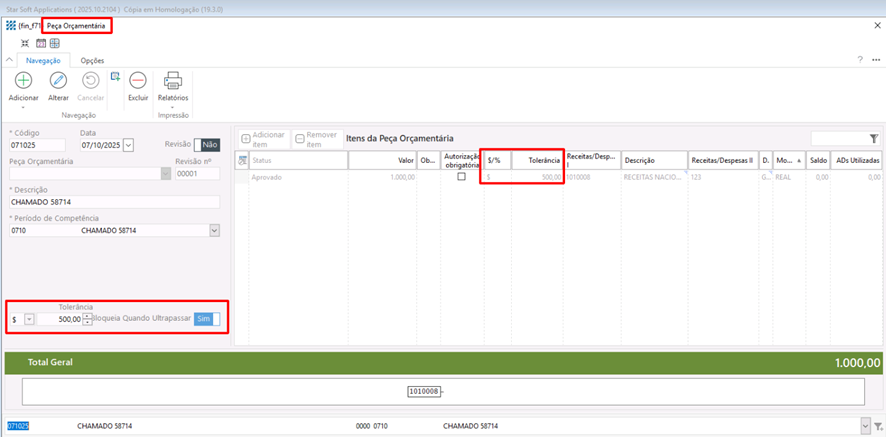Toggle the Revisão switch showing Não
Image resolution: width=886 pixels, height=437 pixels.
(x=206, y=144)
